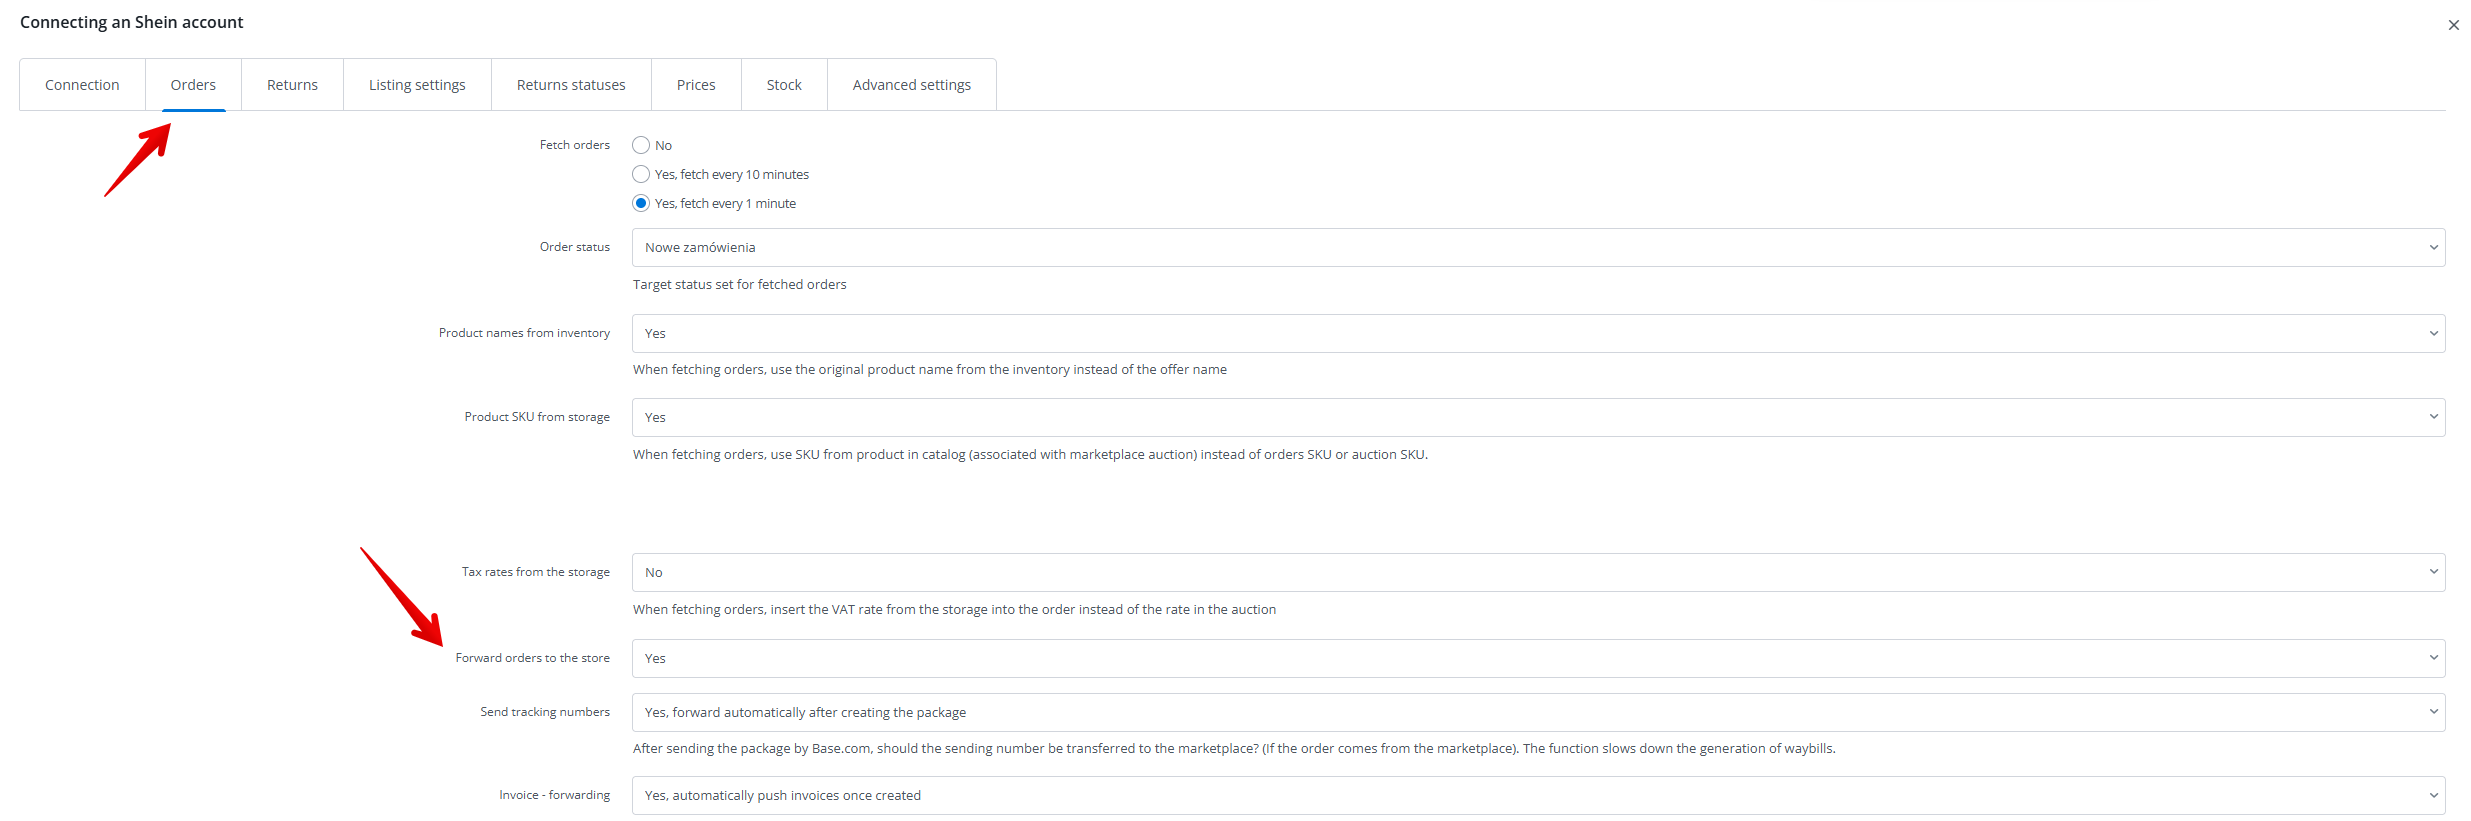Image resolution: width=2471 pixels, height=821 pixels.
Task: Open the Order status dropdown
Action: [1537, 248]
